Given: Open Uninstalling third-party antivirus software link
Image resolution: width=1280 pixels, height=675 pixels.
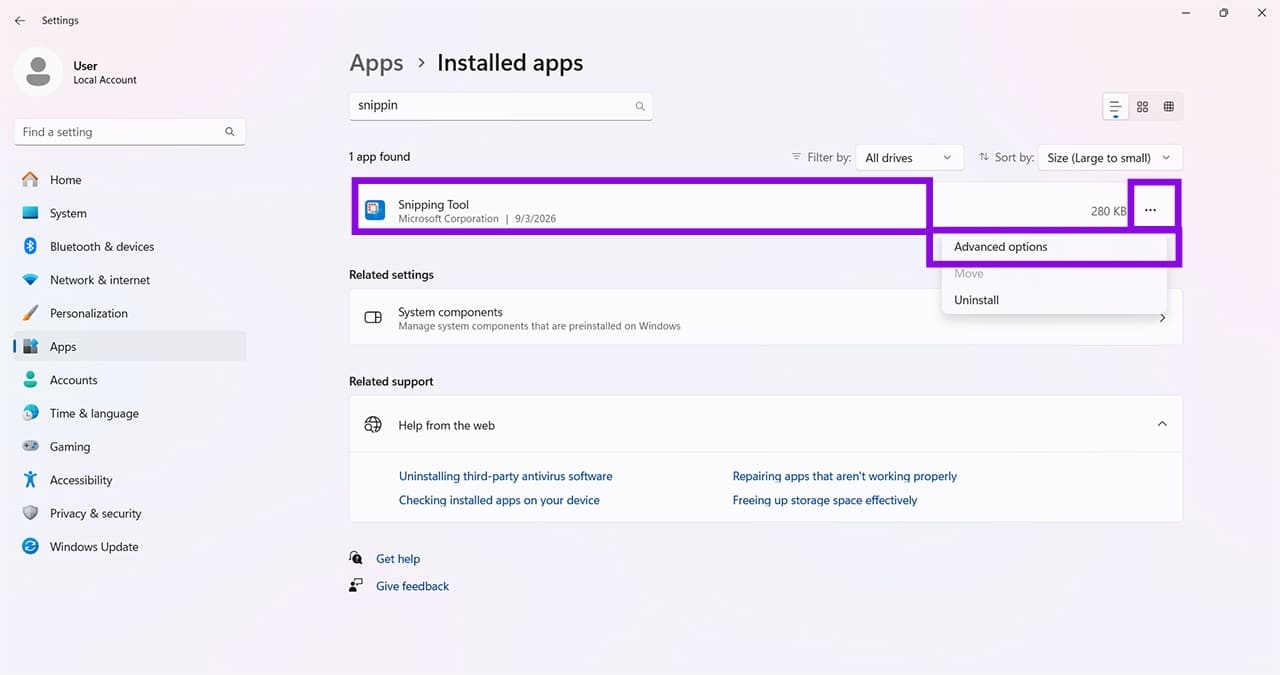Looking at the screenshot, I should click(505, 476).
